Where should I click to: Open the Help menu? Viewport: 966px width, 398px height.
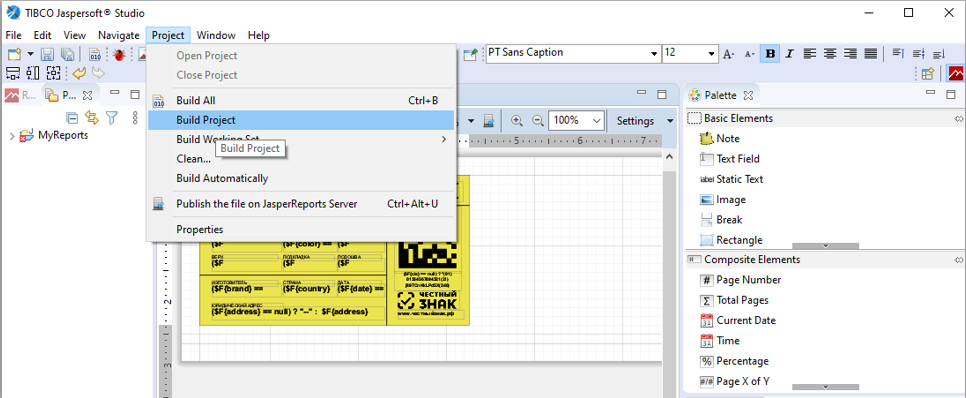[x=259, y=36]
